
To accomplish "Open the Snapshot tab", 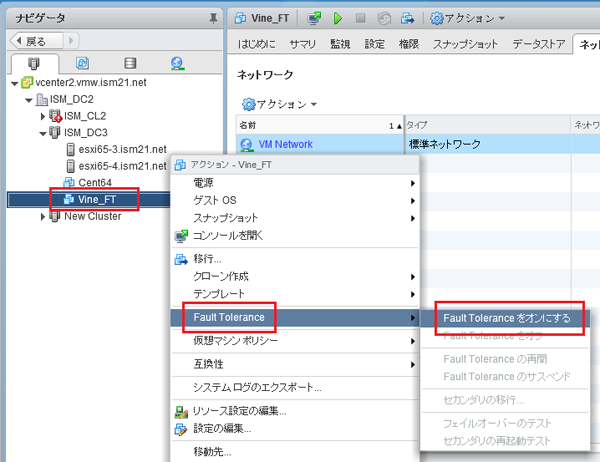I will (x=469, y=45).
